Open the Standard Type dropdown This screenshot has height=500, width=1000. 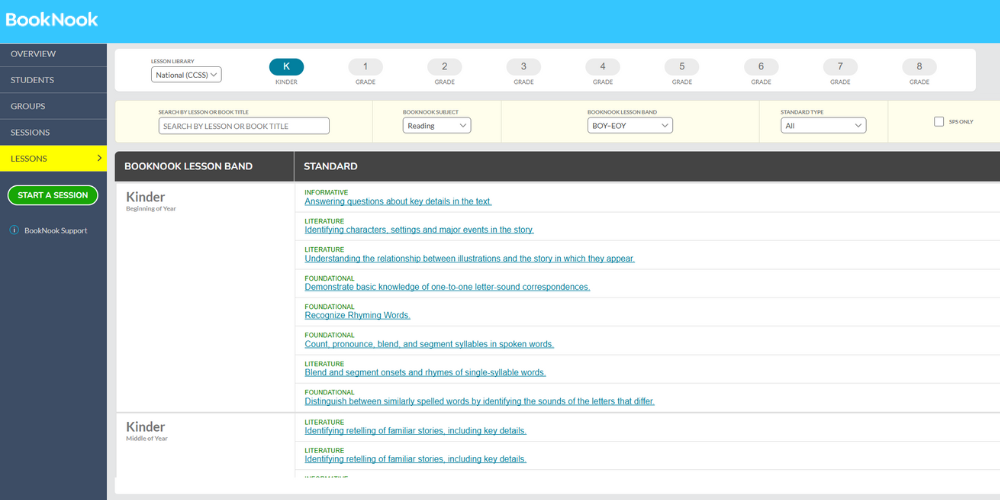823,126
